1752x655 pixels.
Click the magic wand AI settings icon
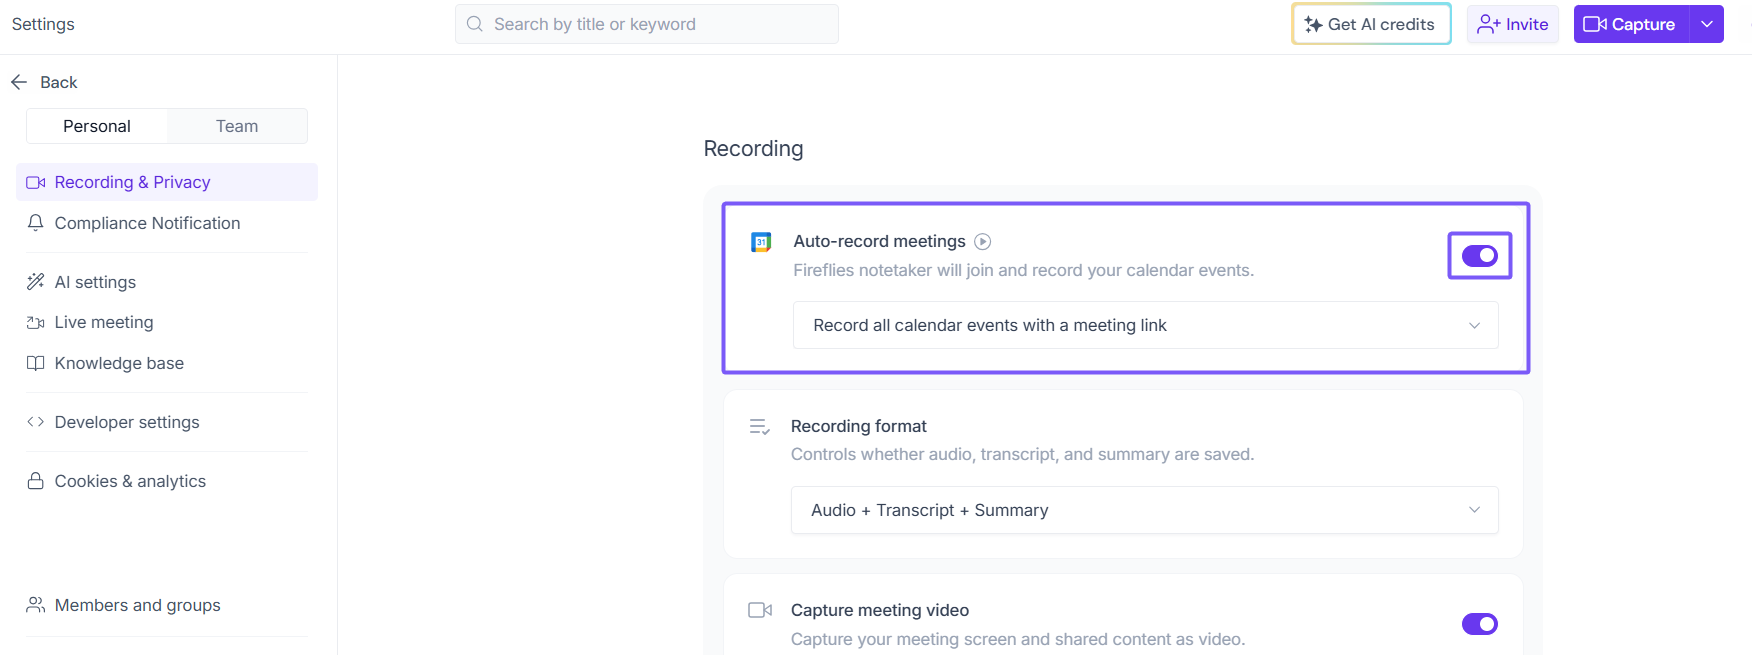[x=36, y=282]
